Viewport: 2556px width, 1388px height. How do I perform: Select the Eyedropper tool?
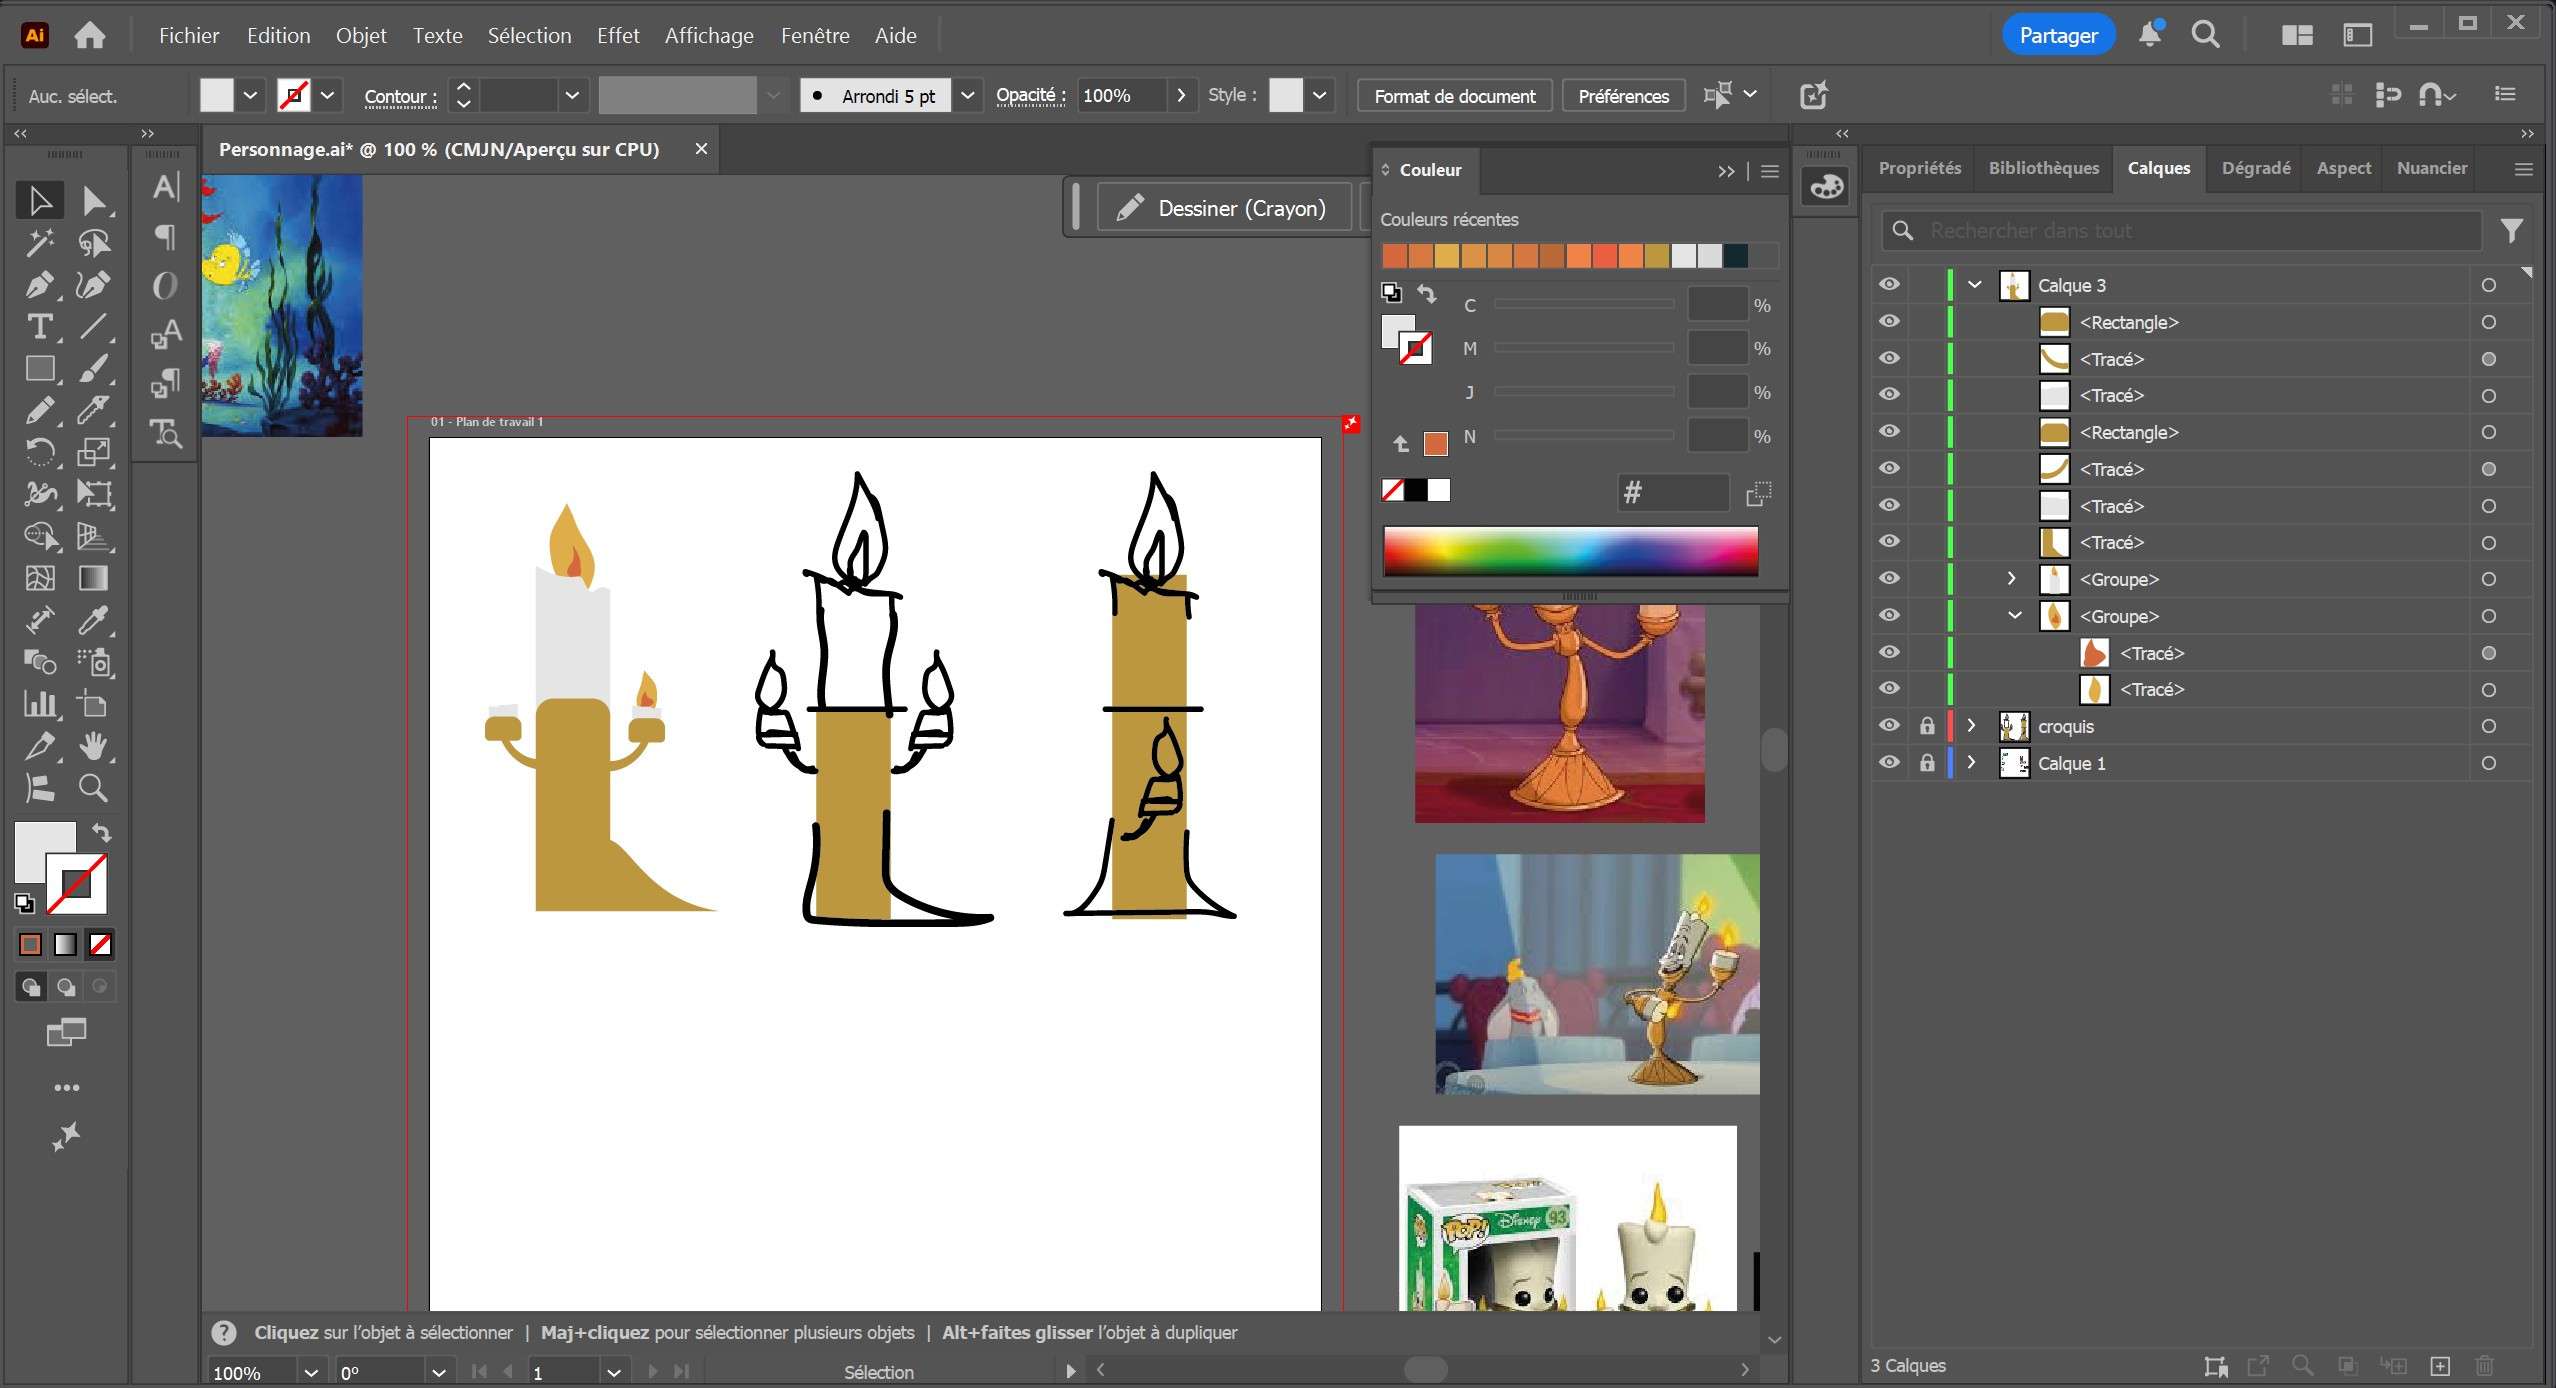93,620
